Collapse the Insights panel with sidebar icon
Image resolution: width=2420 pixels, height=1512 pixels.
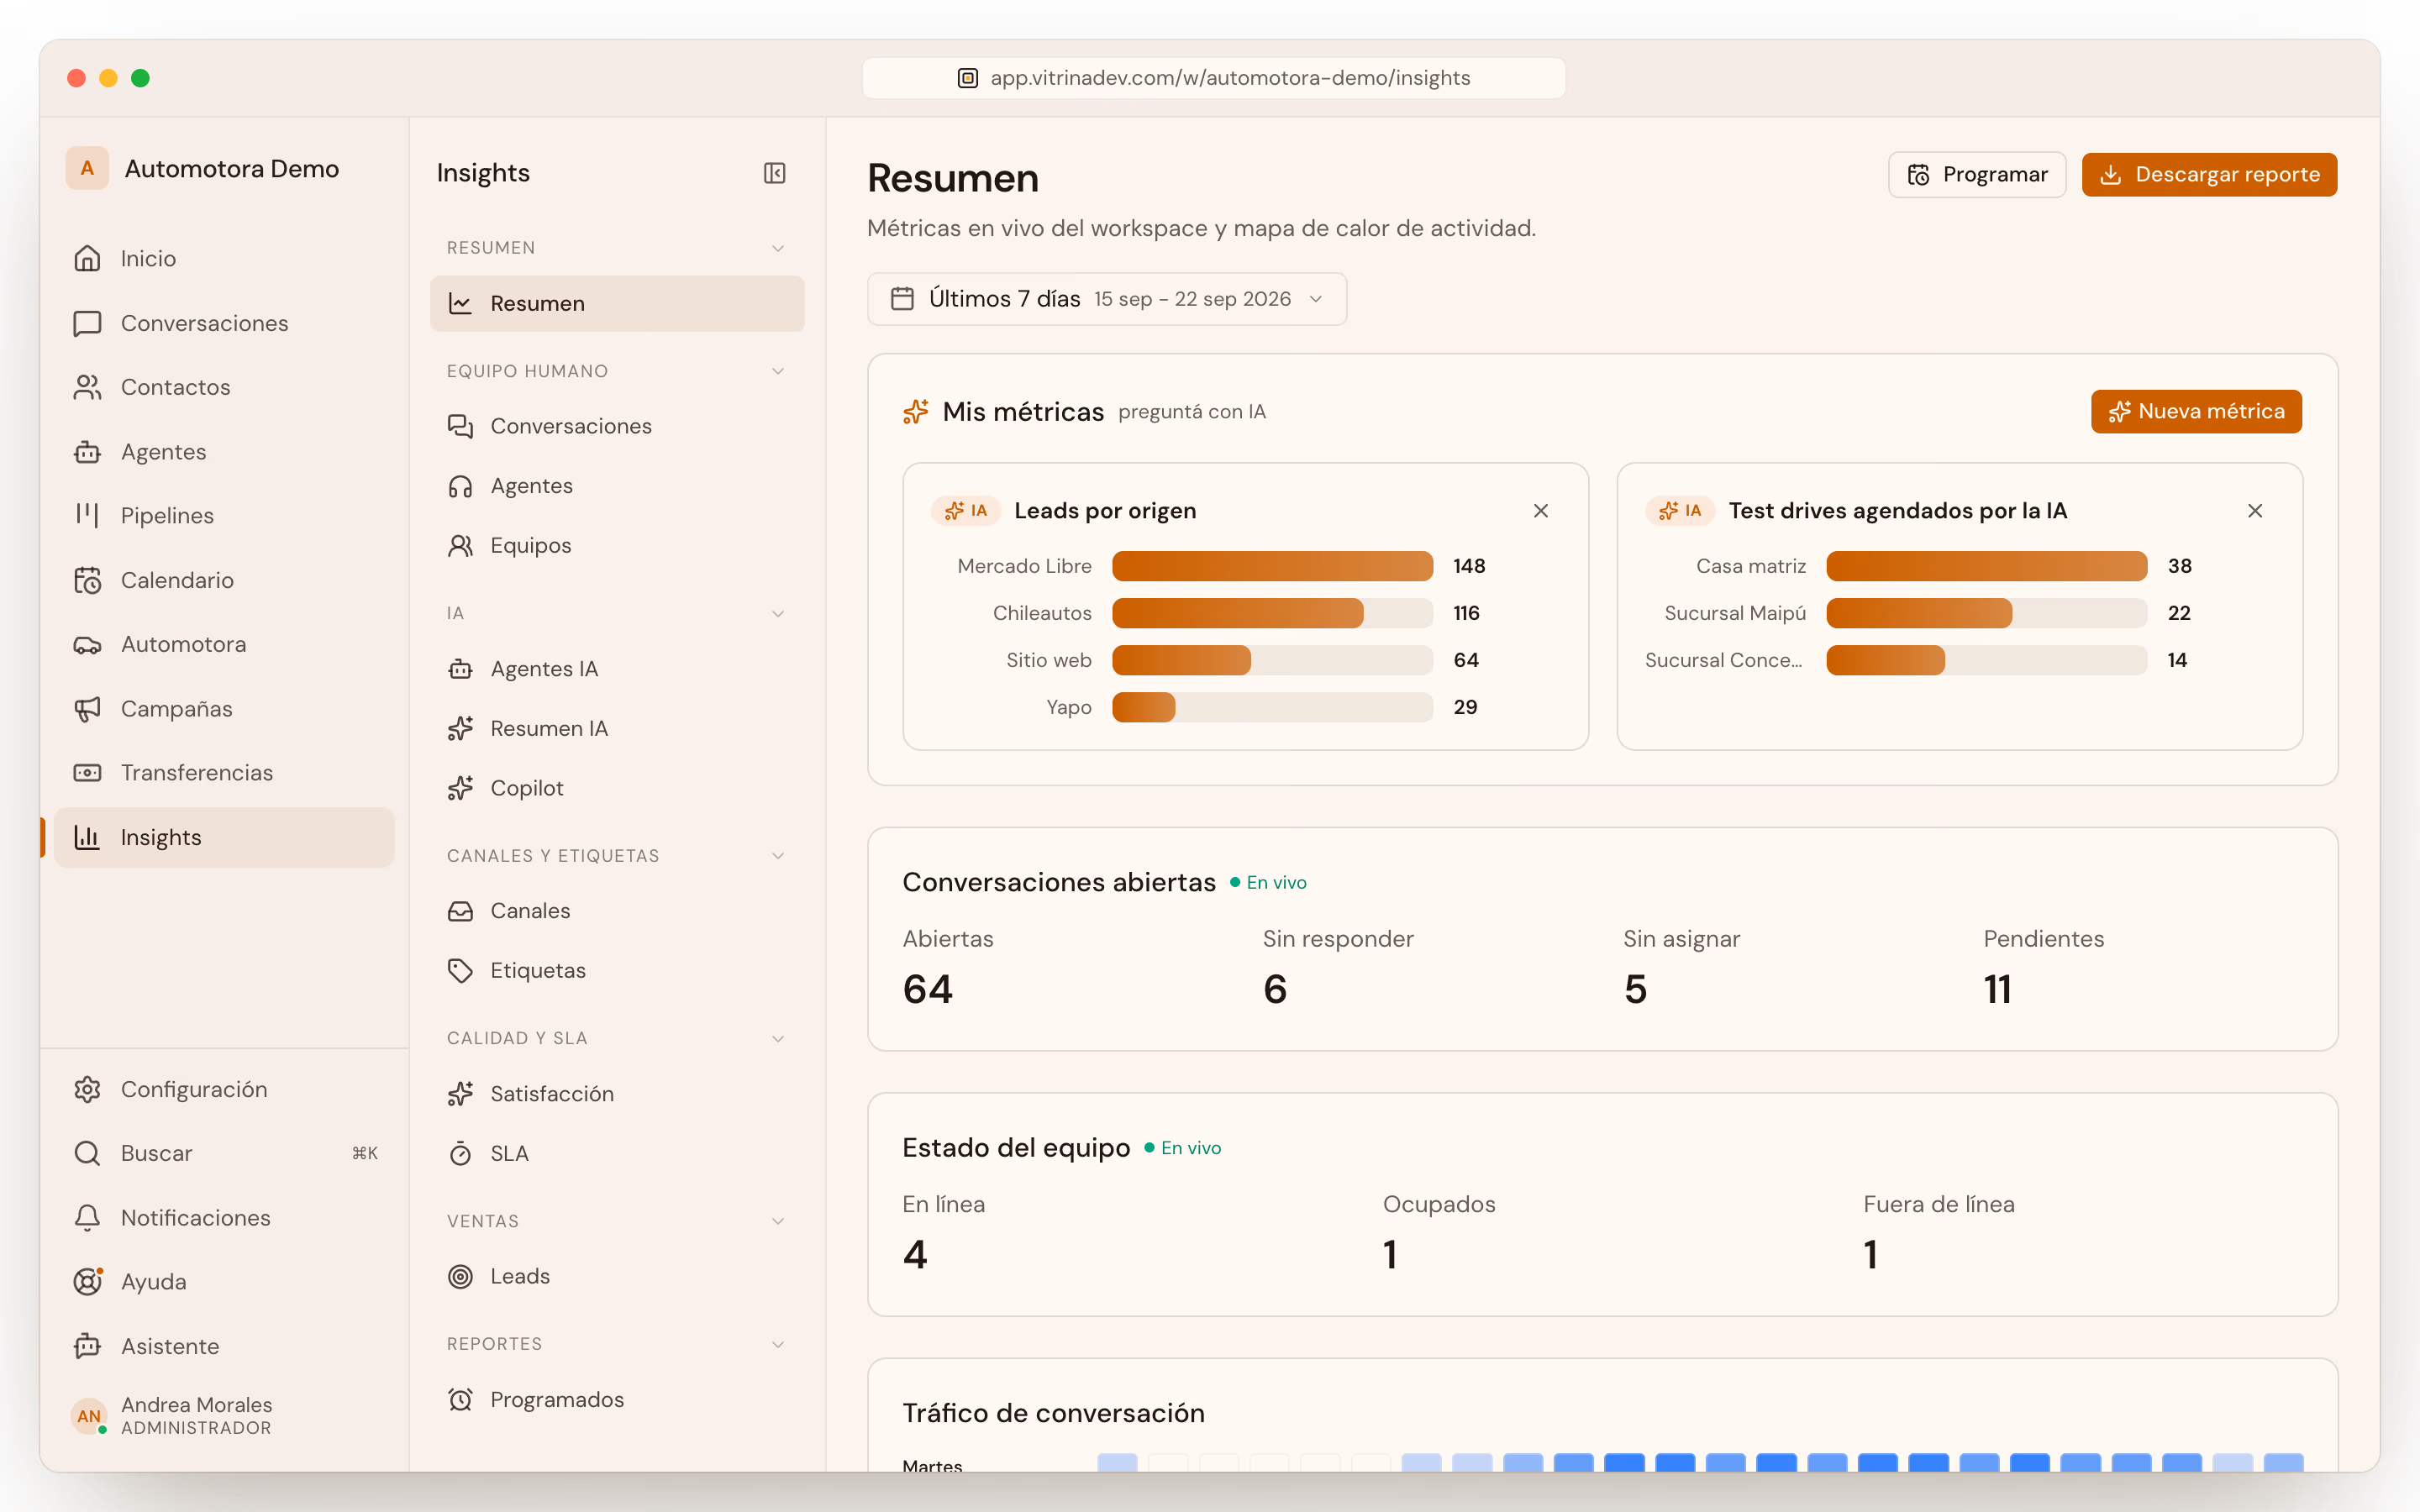tap(774, 173)
